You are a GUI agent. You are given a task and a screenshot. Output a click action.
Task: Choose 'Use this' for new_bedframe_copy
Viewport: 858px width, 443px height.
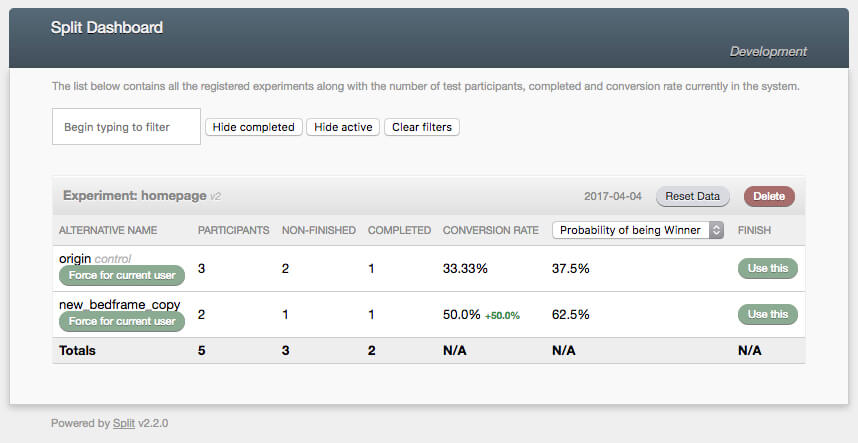point(767,314)
